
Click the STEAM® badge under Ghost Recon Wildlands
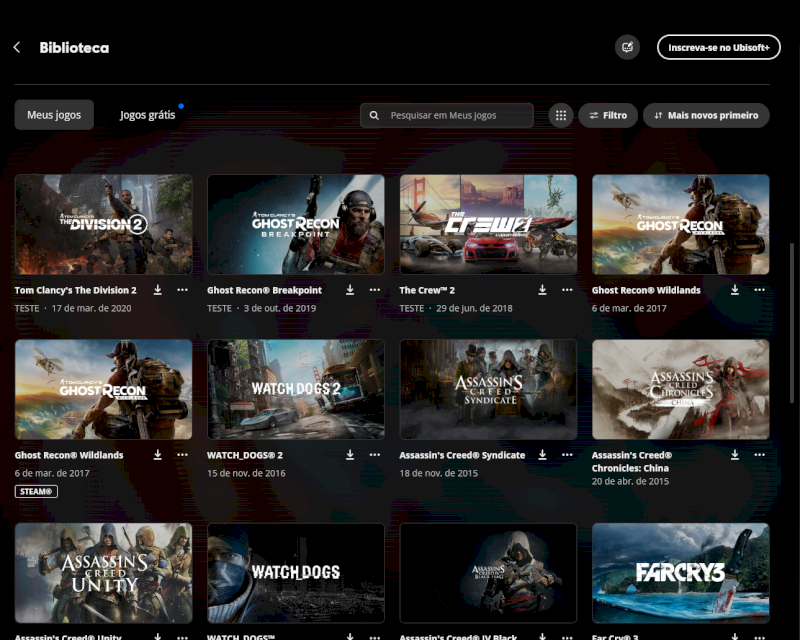[x=36, y=491]
